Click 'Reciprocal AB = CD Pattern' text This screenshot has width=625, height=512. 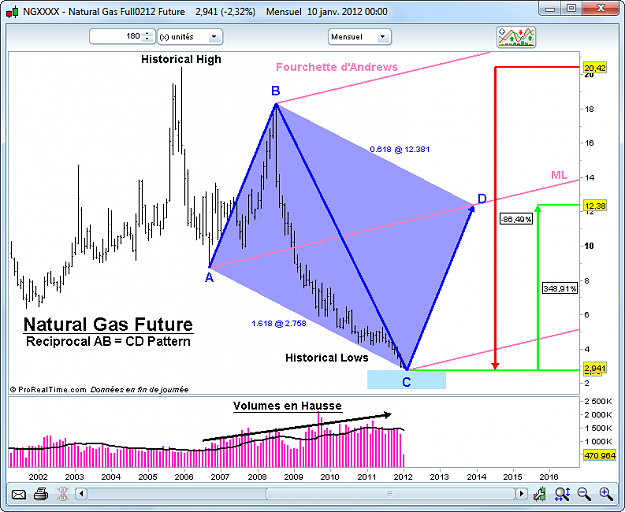pos(108,341)
